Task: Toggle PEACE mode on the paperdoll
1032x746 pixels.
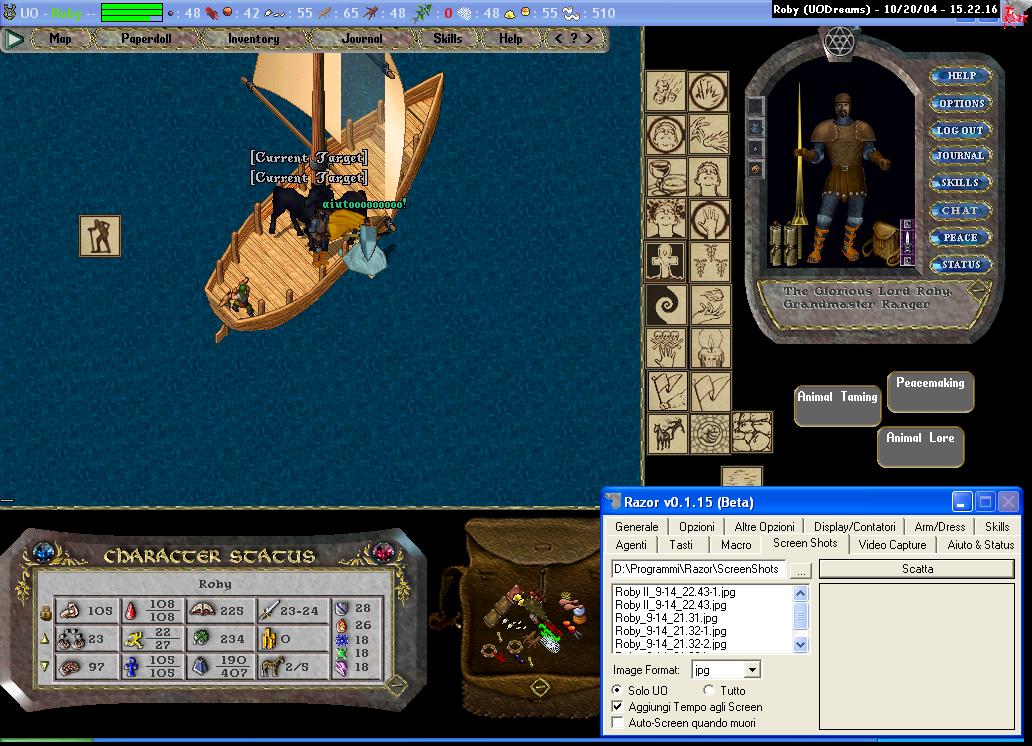Action: click(x=960, y=238)
